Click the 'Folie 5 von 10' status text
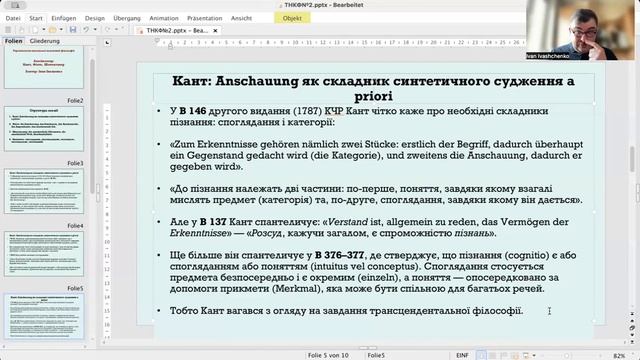640x360 pixels. coord(328,356)
